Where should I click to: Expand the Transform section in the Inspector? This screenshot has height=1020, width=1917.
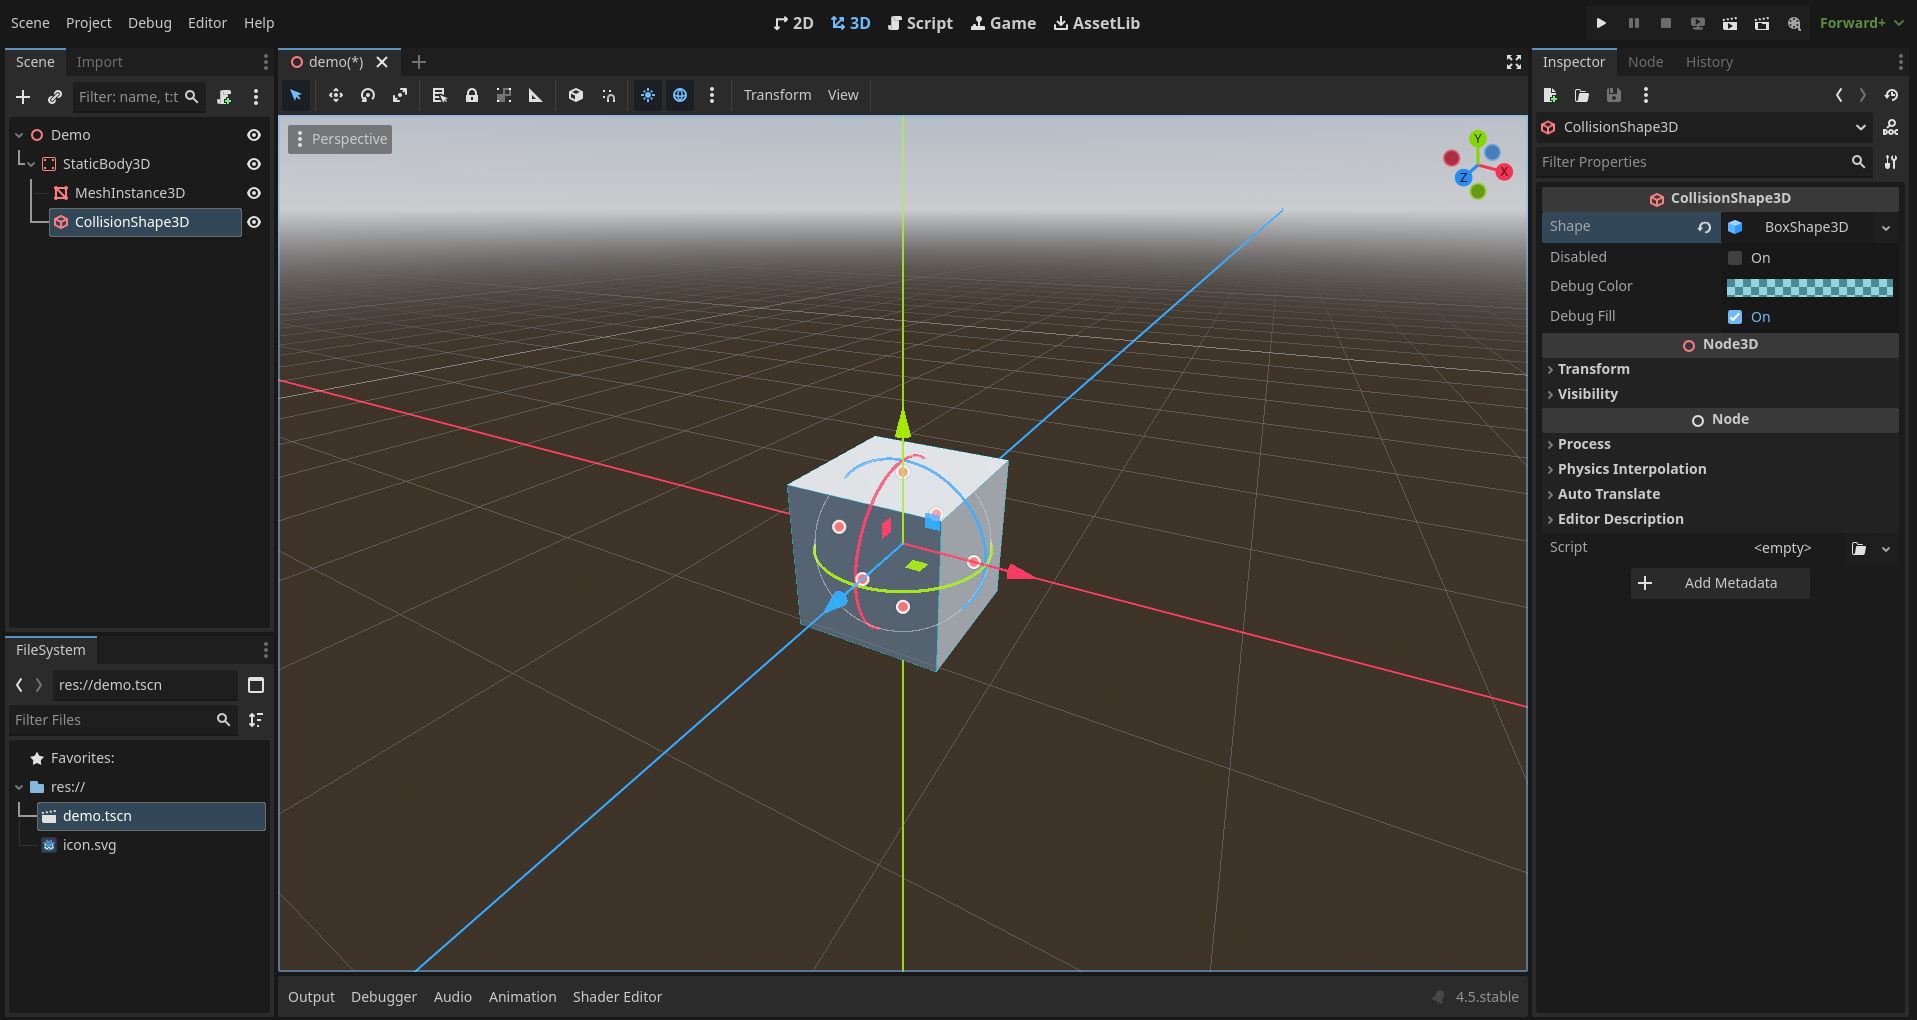[x=1593, y=369]
